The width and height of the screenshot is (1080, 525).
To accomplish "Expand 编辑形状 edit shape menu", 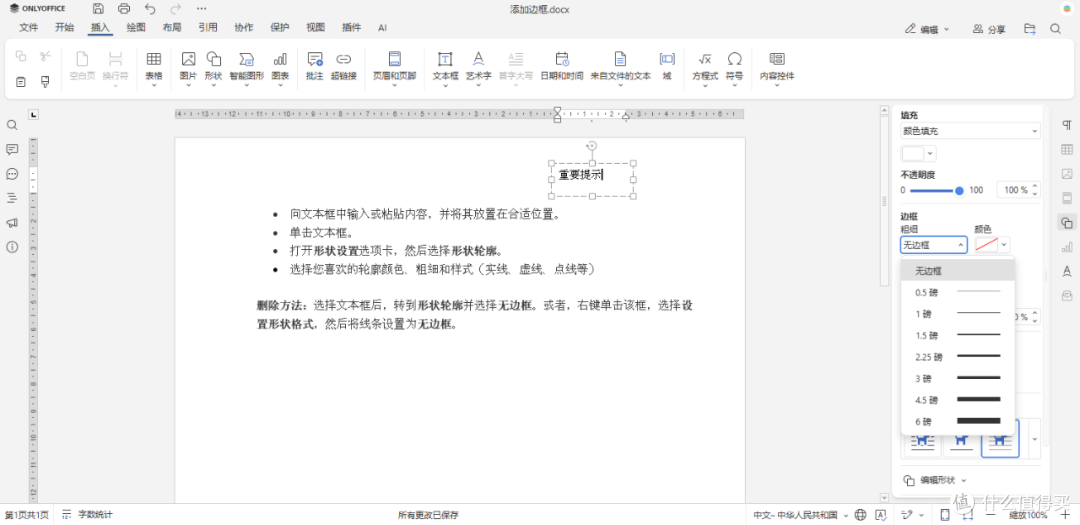I will click(x=936, y=480).
